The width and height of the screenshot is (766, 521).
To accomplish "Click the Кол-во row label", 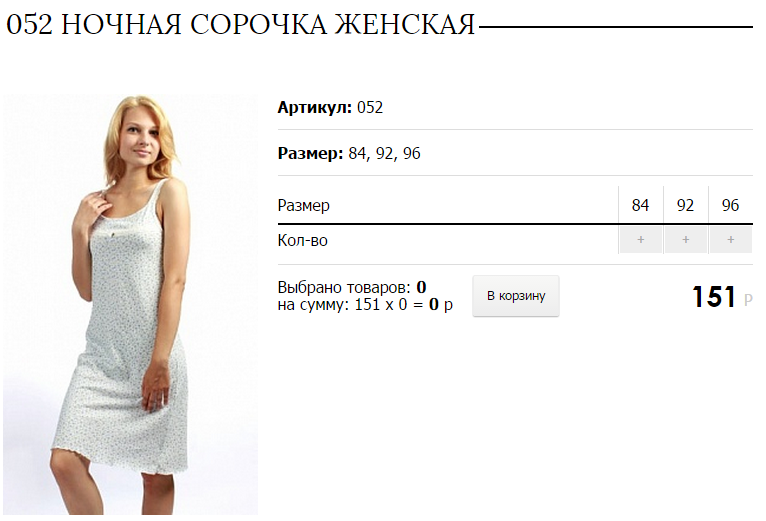I will 302,240.
